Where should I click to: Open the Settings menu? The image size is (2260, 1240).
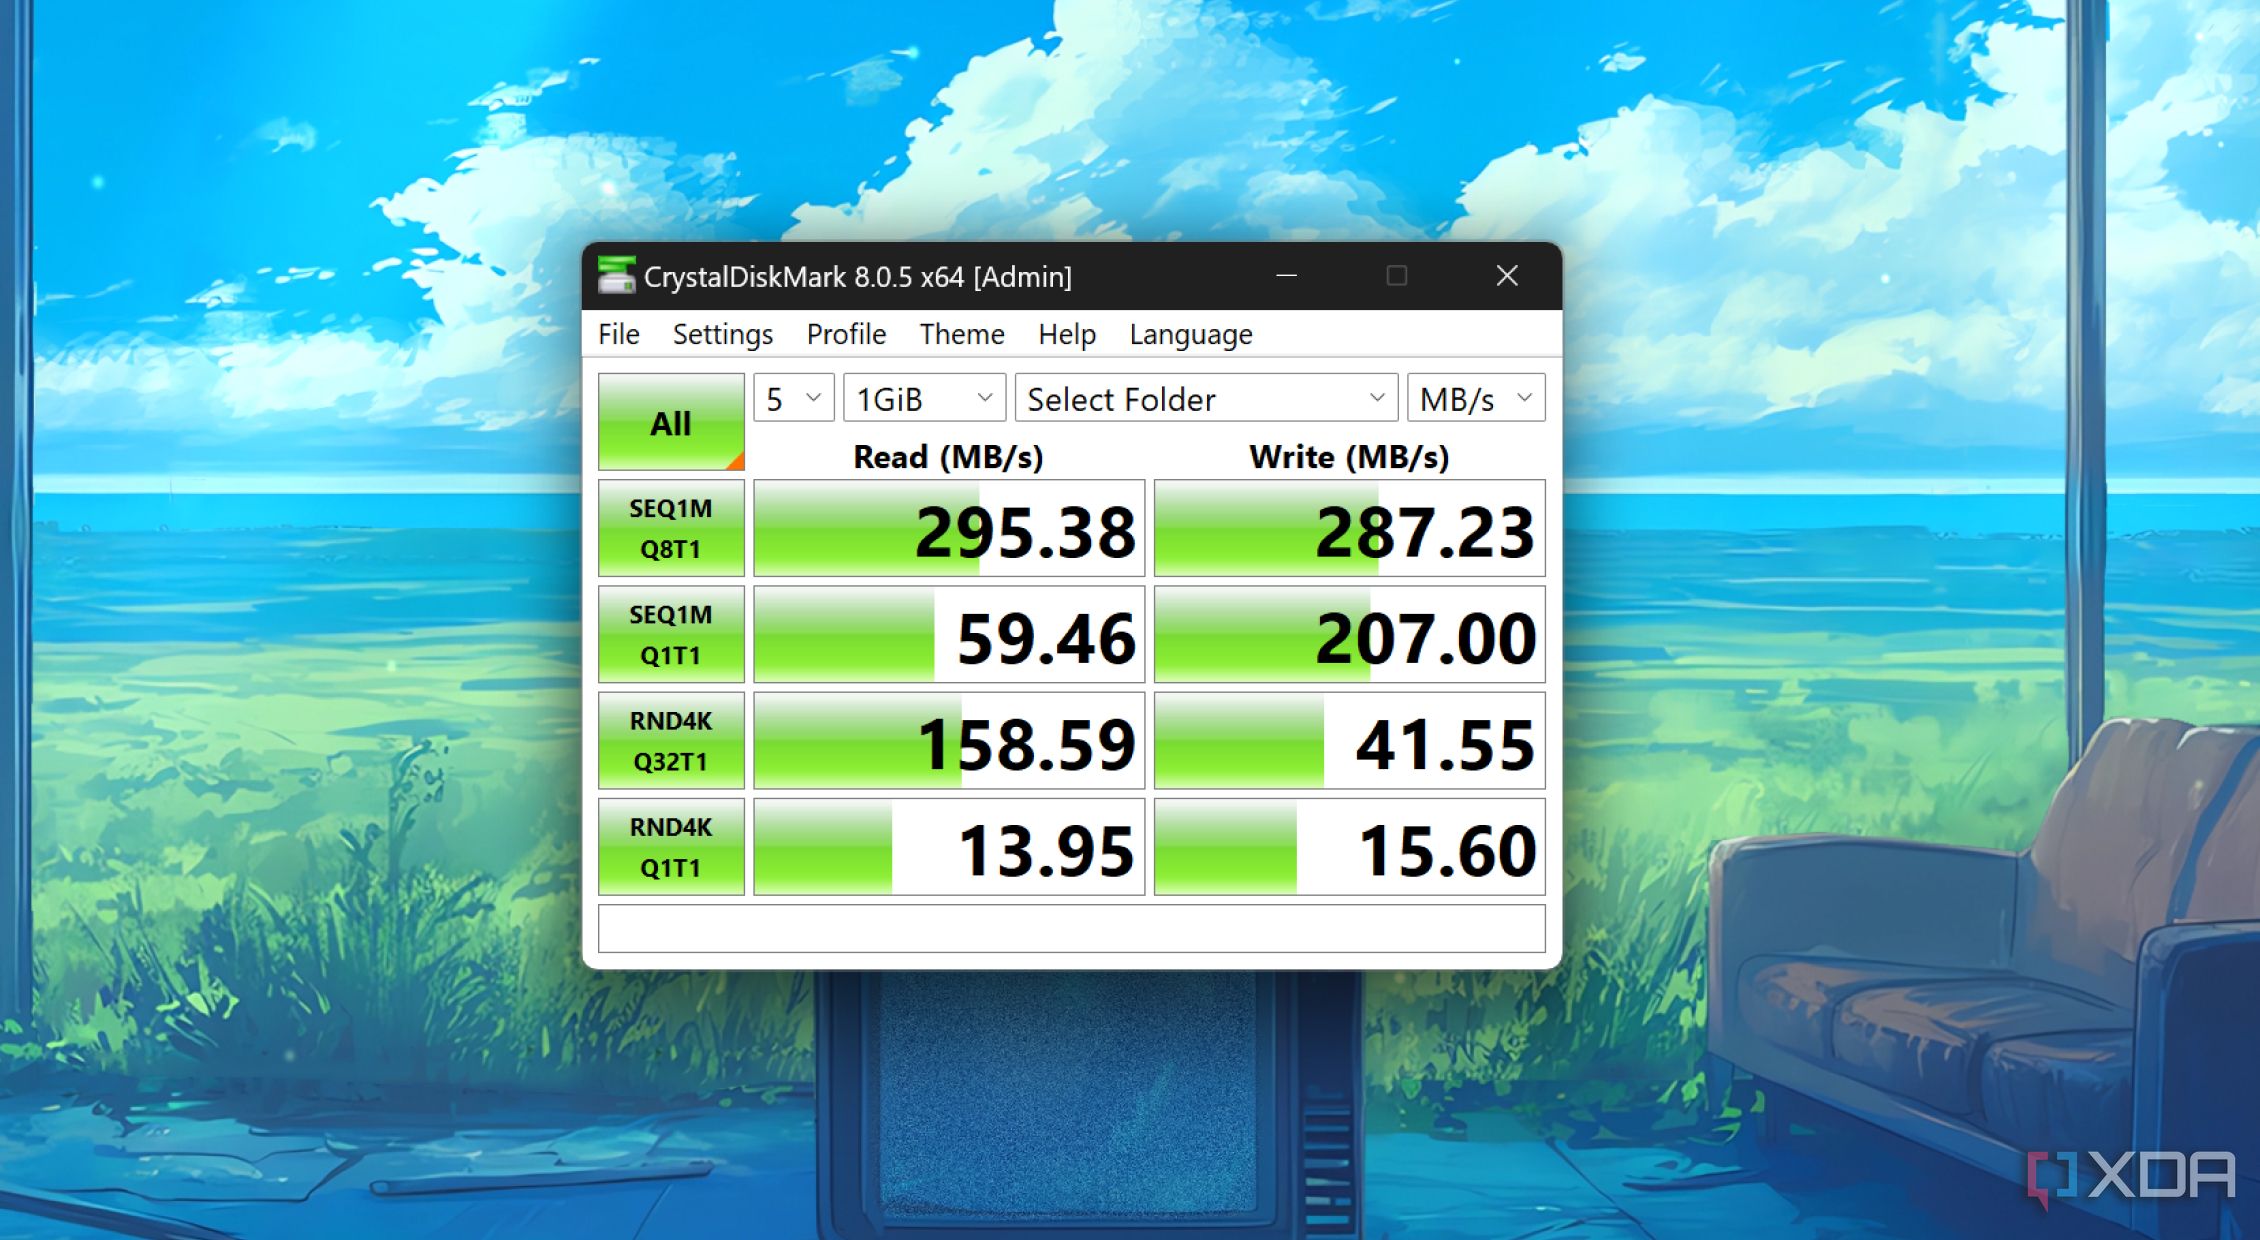[722, 334]
